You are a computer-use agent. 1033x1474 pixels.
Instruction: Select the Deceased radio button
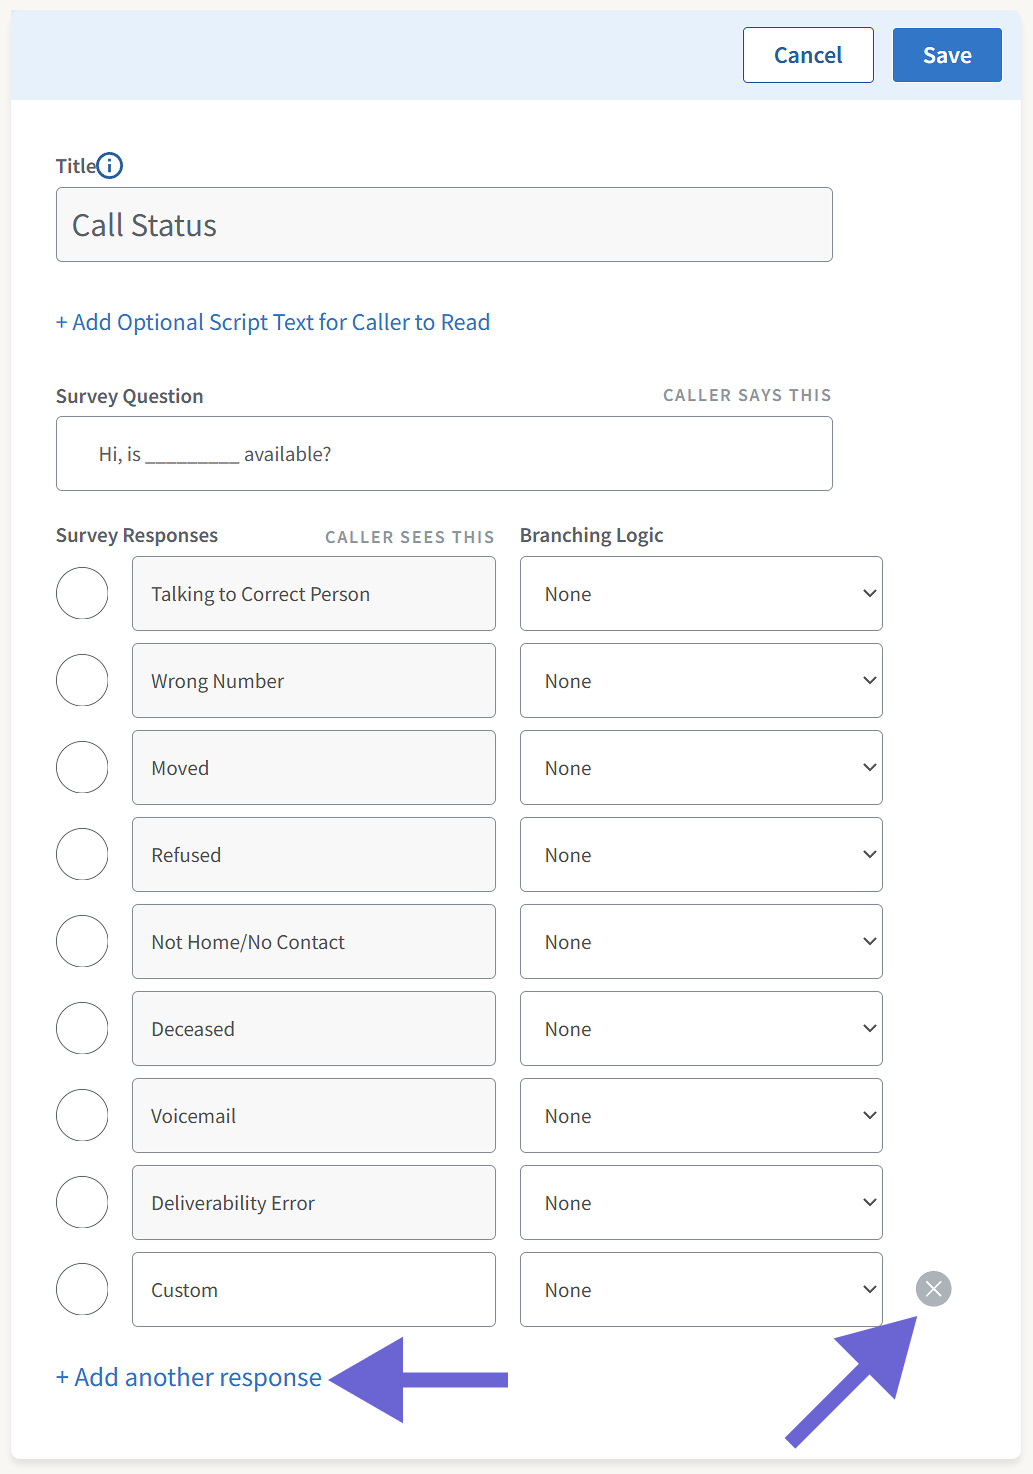coord(82,1028)
